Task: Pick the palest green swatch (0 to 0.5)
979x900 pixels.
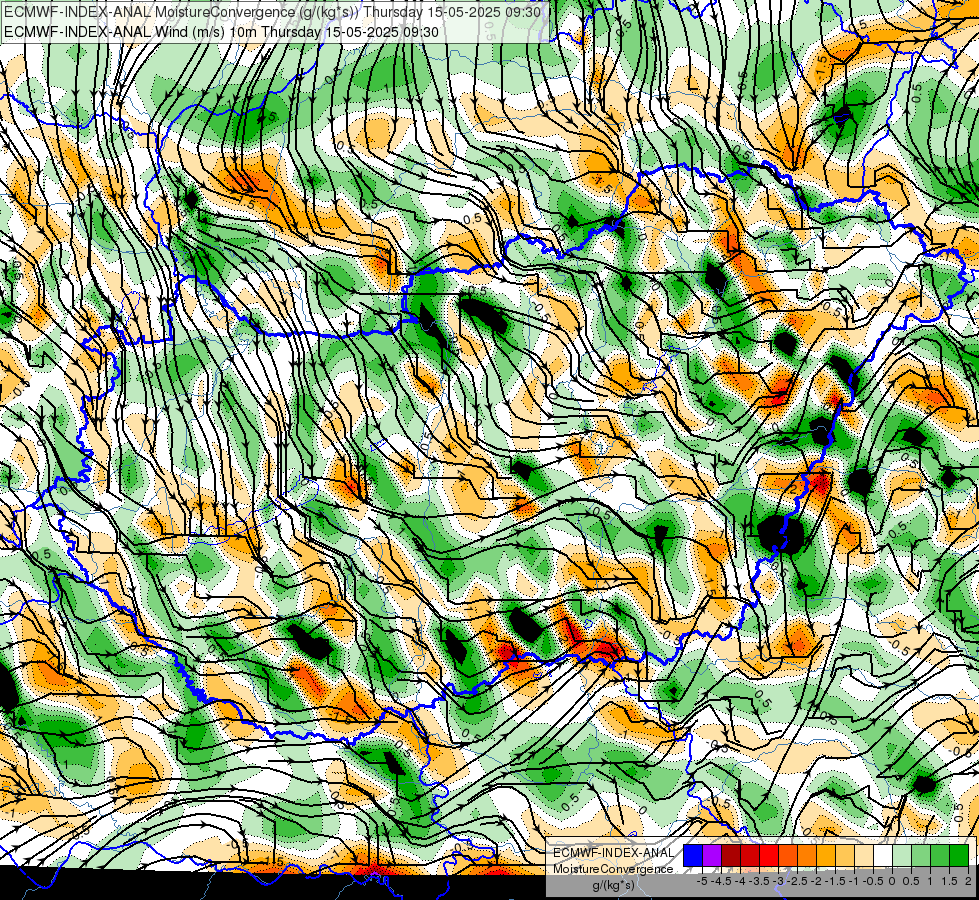Action: (902, 855)
